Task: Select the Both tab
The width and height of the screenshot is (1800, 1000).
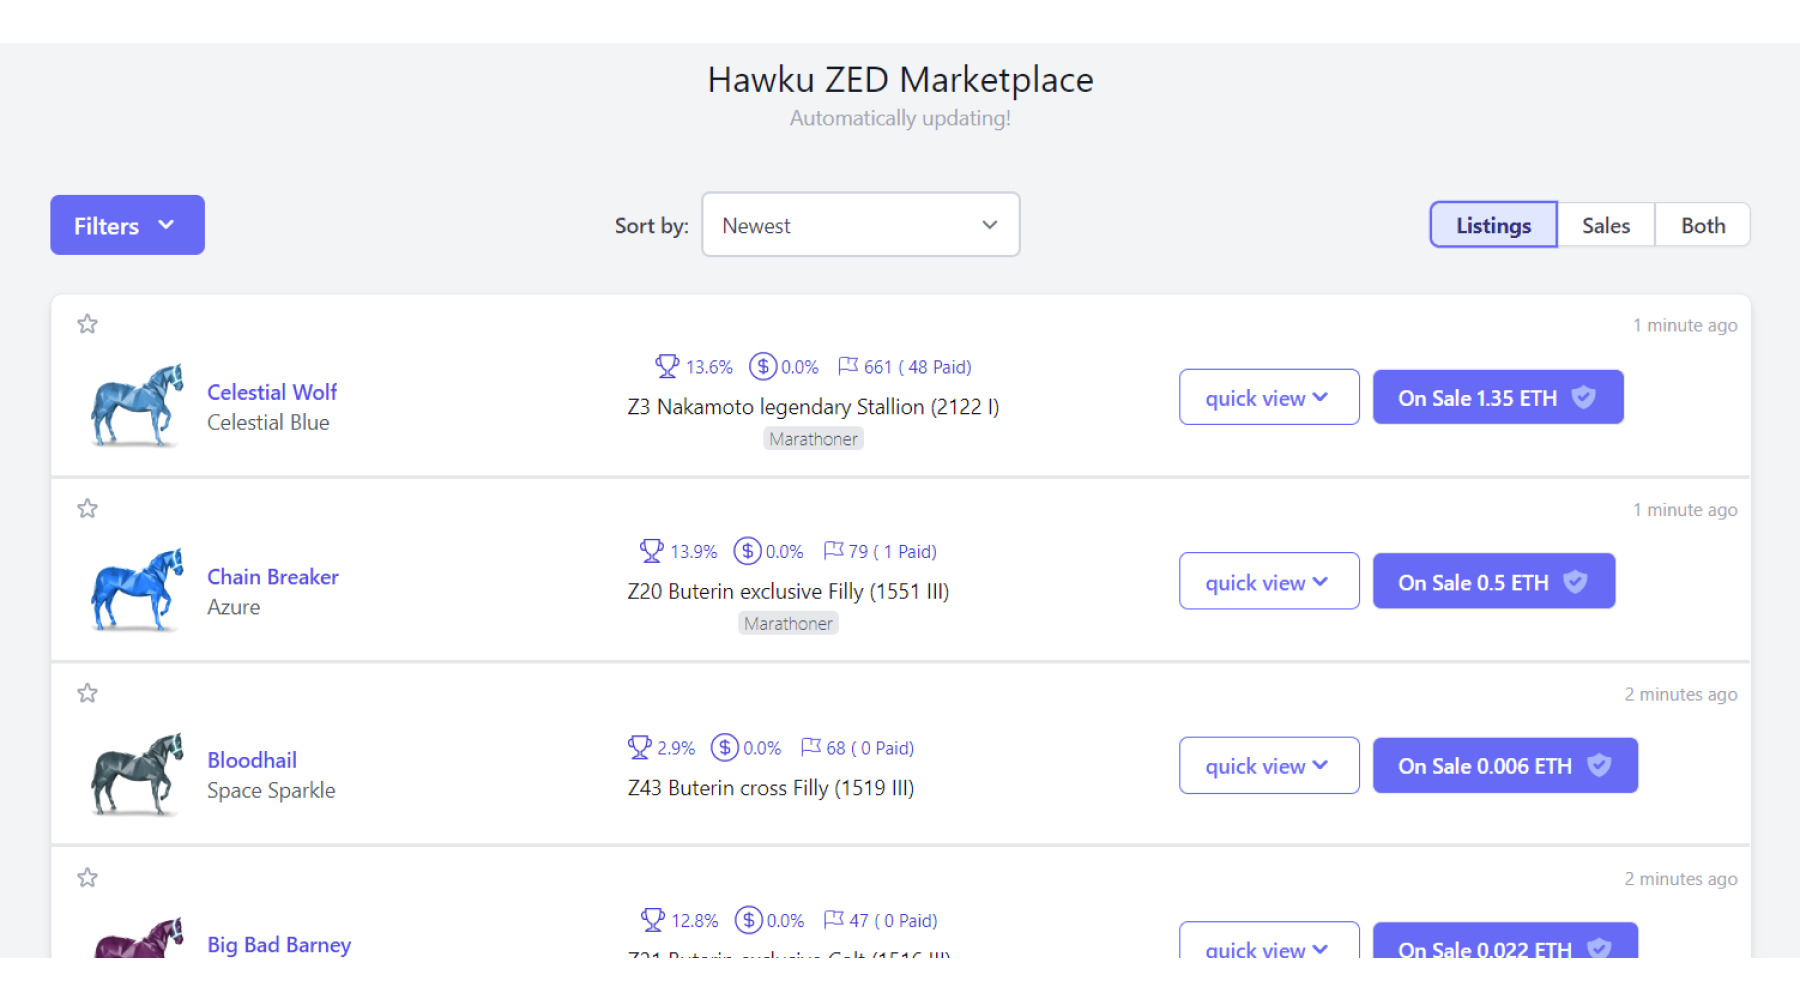Action: (x=1702, y=225)
